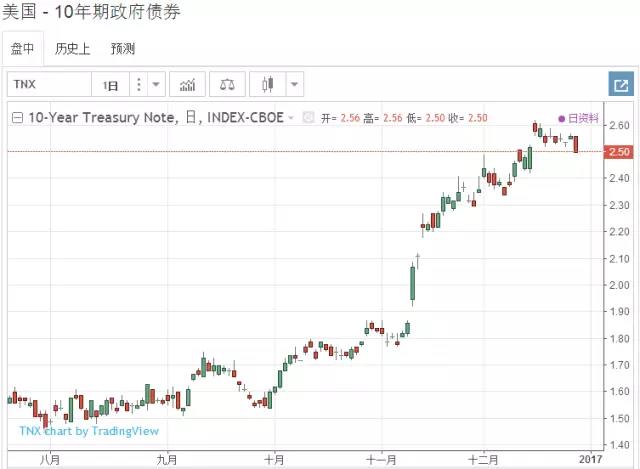
Task: Open the indicators chart icon
Action: [188, 84]
